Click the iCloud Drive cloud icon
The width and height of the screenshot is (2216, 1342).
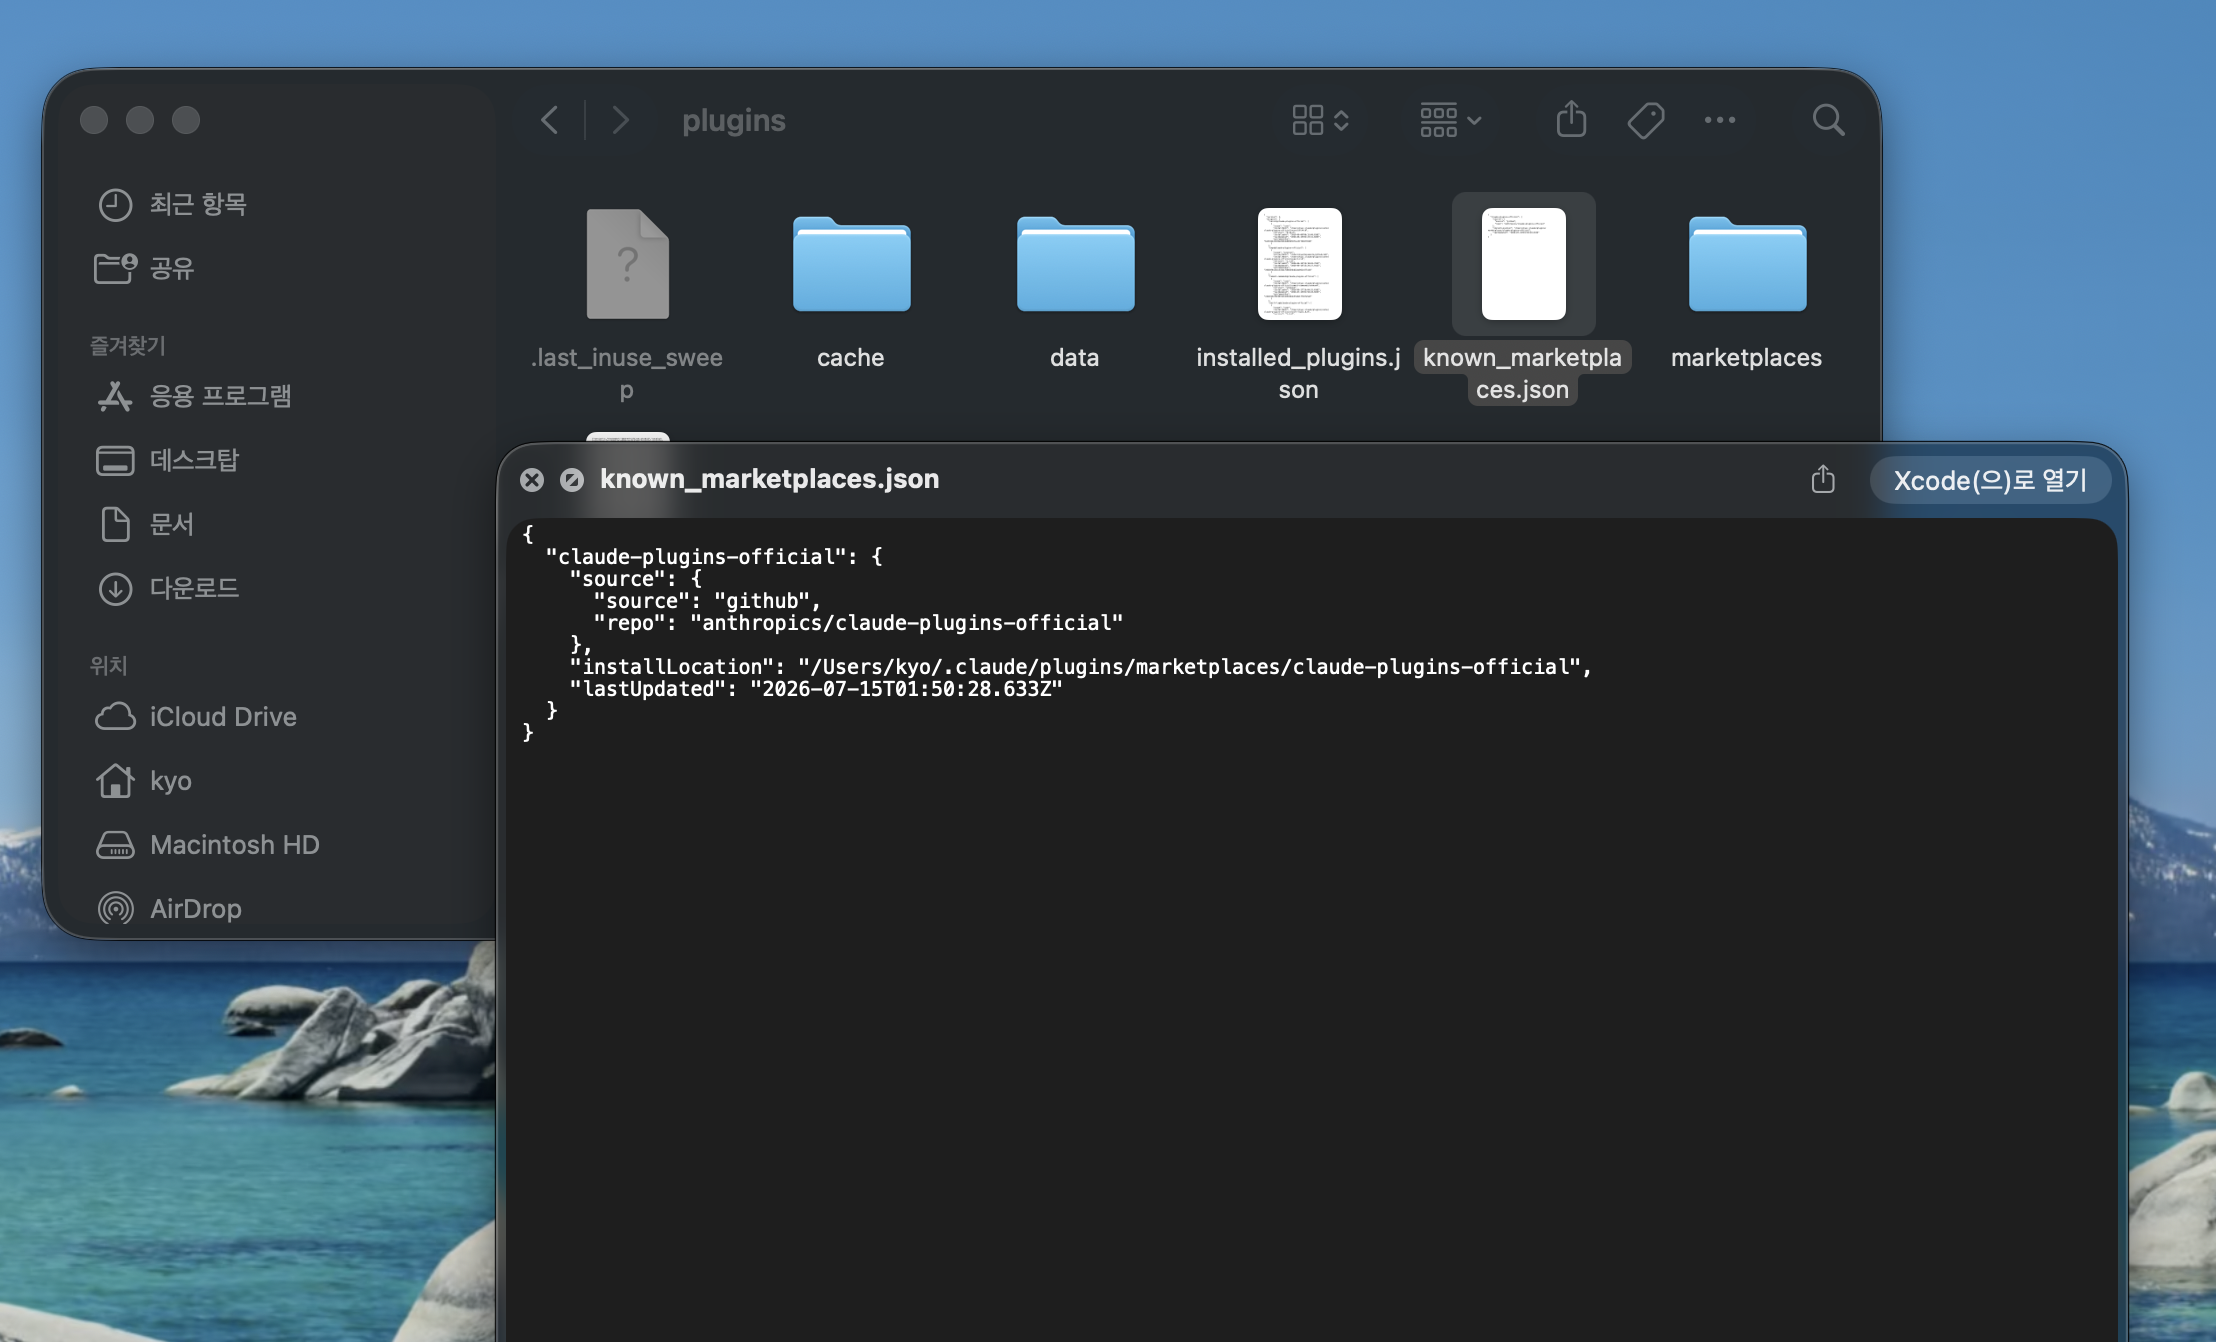116,717
